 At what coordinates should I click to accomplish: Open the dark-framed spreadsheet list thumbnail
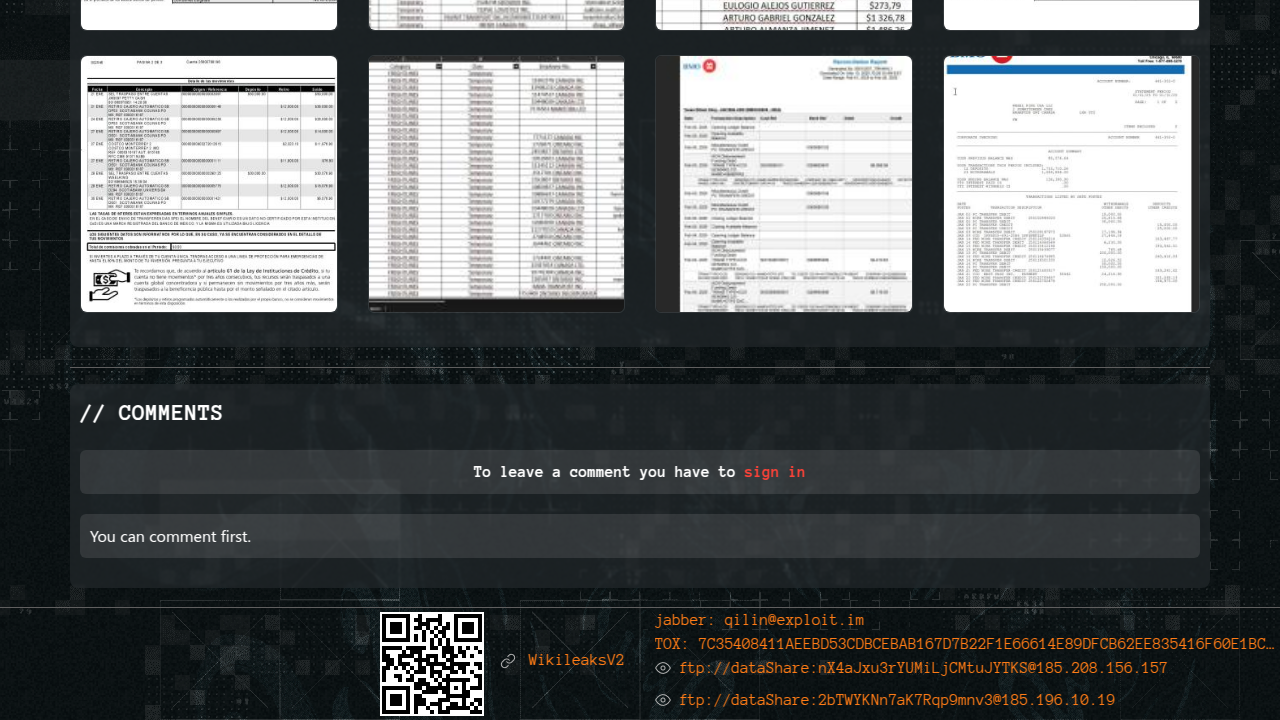(497, 184)
